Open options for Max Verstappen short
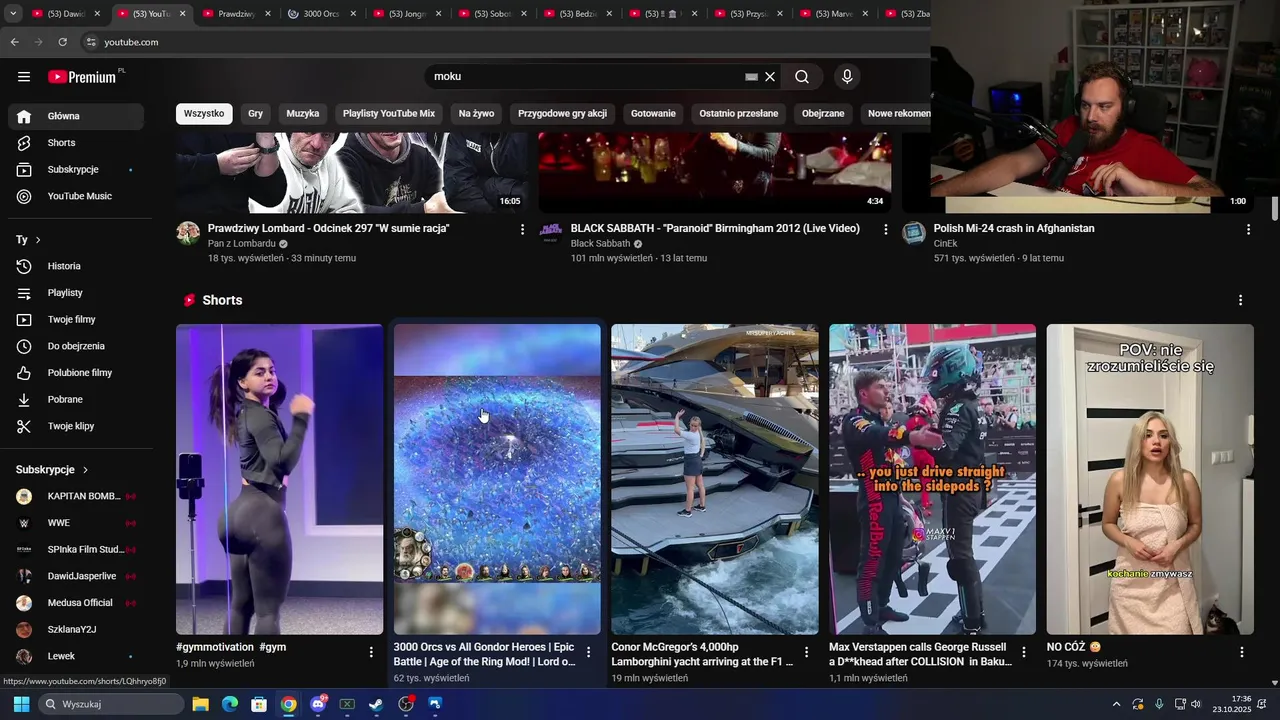The image size is (1280, 720). coord(1023,652)
